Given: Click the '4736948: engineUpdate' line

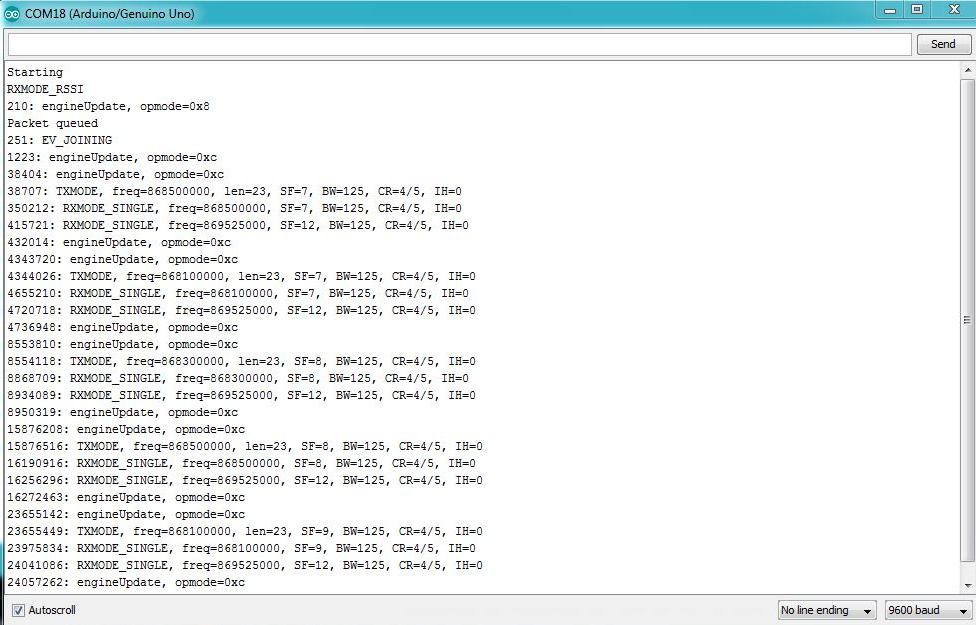Looking at the screenshot, I should pyautogui.click(x=123, y=327).
